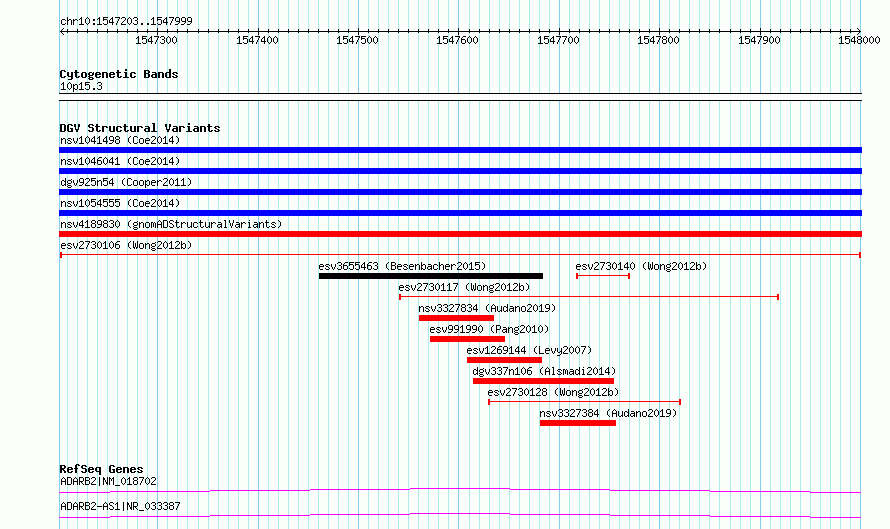
Task: Click the nsv1046041 (Coe2014) label
Action: coord(120,161)
